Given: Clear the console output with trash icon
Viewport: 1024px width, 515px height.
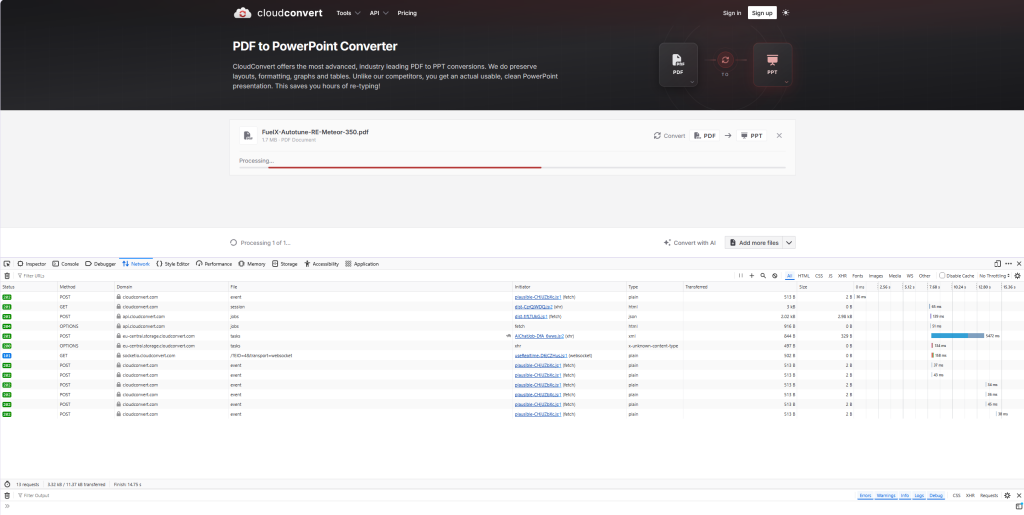Looking at the screenshot, I should (7, 495).
